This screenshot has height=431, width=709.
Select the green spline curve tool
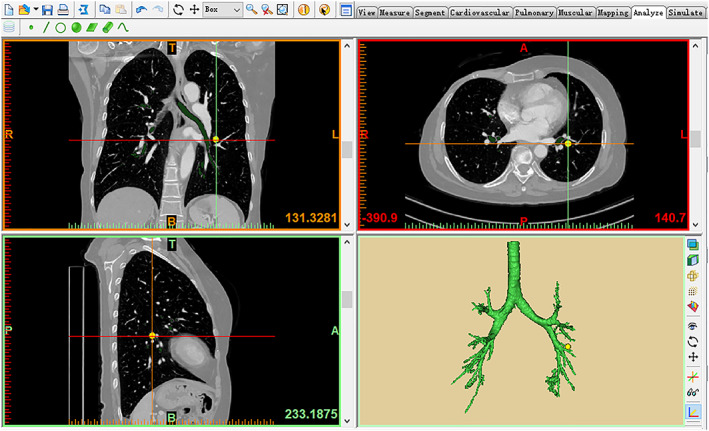click(123, 28)
